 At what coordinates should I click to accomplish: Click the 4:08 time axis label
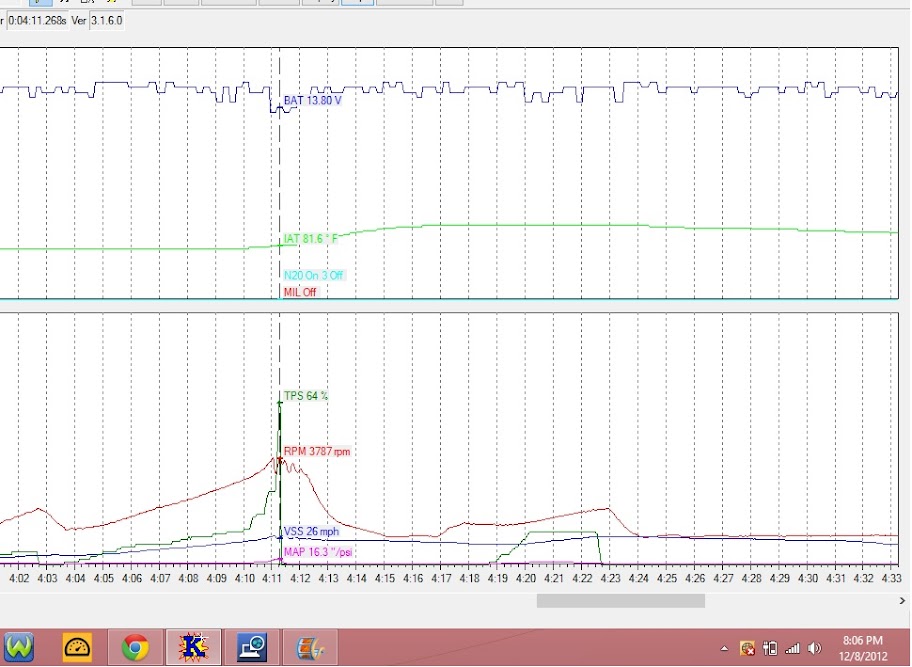click(x=188, y=578)
